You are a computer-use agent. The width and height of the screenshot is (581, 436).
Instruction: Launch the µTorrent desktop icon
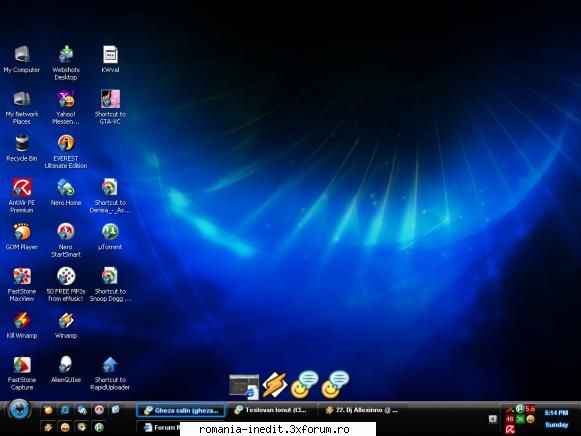[x=110, y=236]
